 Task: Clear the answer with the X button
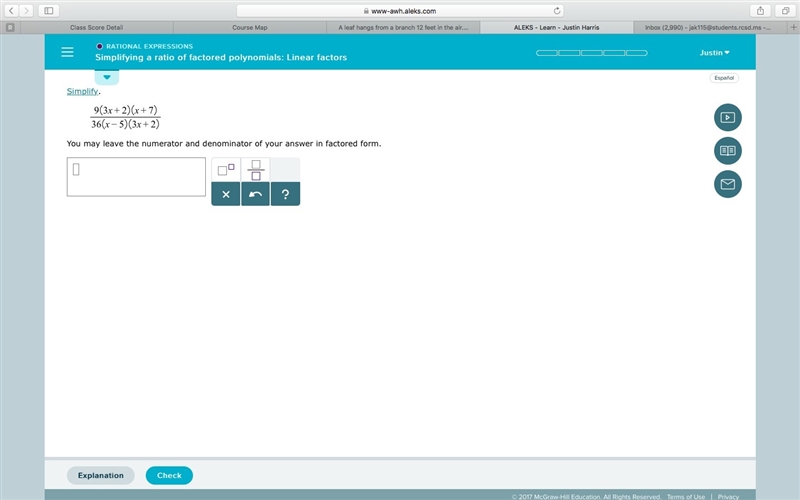[226, 194]
